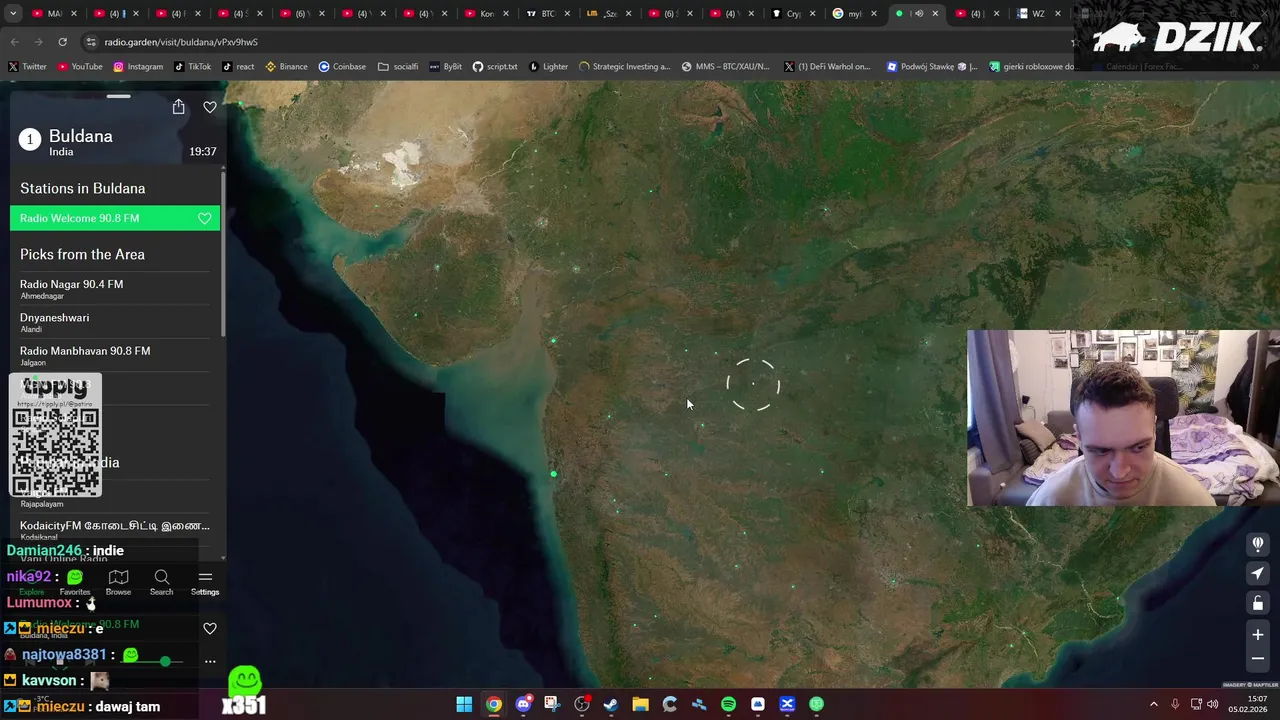Open the Podwój Stawkę bookmark

pyautogui.click(x=933, y=67)
